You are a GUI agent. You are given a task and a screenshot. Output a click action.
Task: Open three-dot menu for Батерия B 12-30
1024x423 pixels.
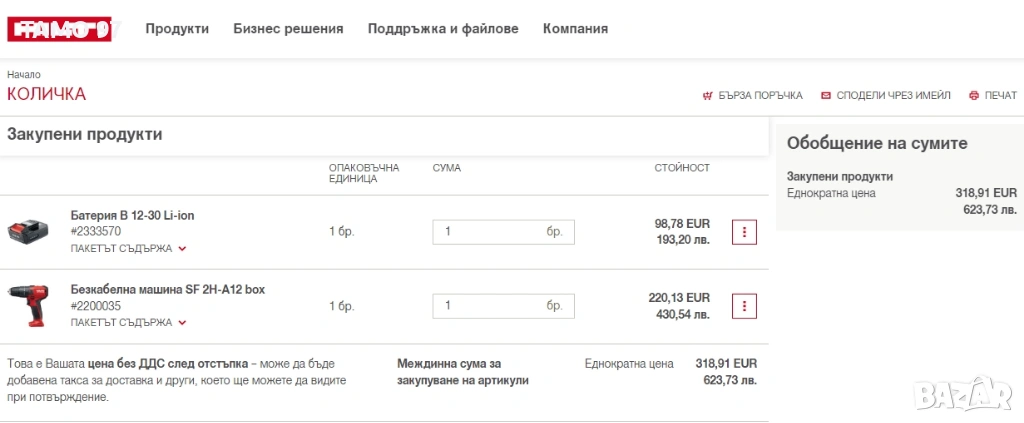(744, 232)
